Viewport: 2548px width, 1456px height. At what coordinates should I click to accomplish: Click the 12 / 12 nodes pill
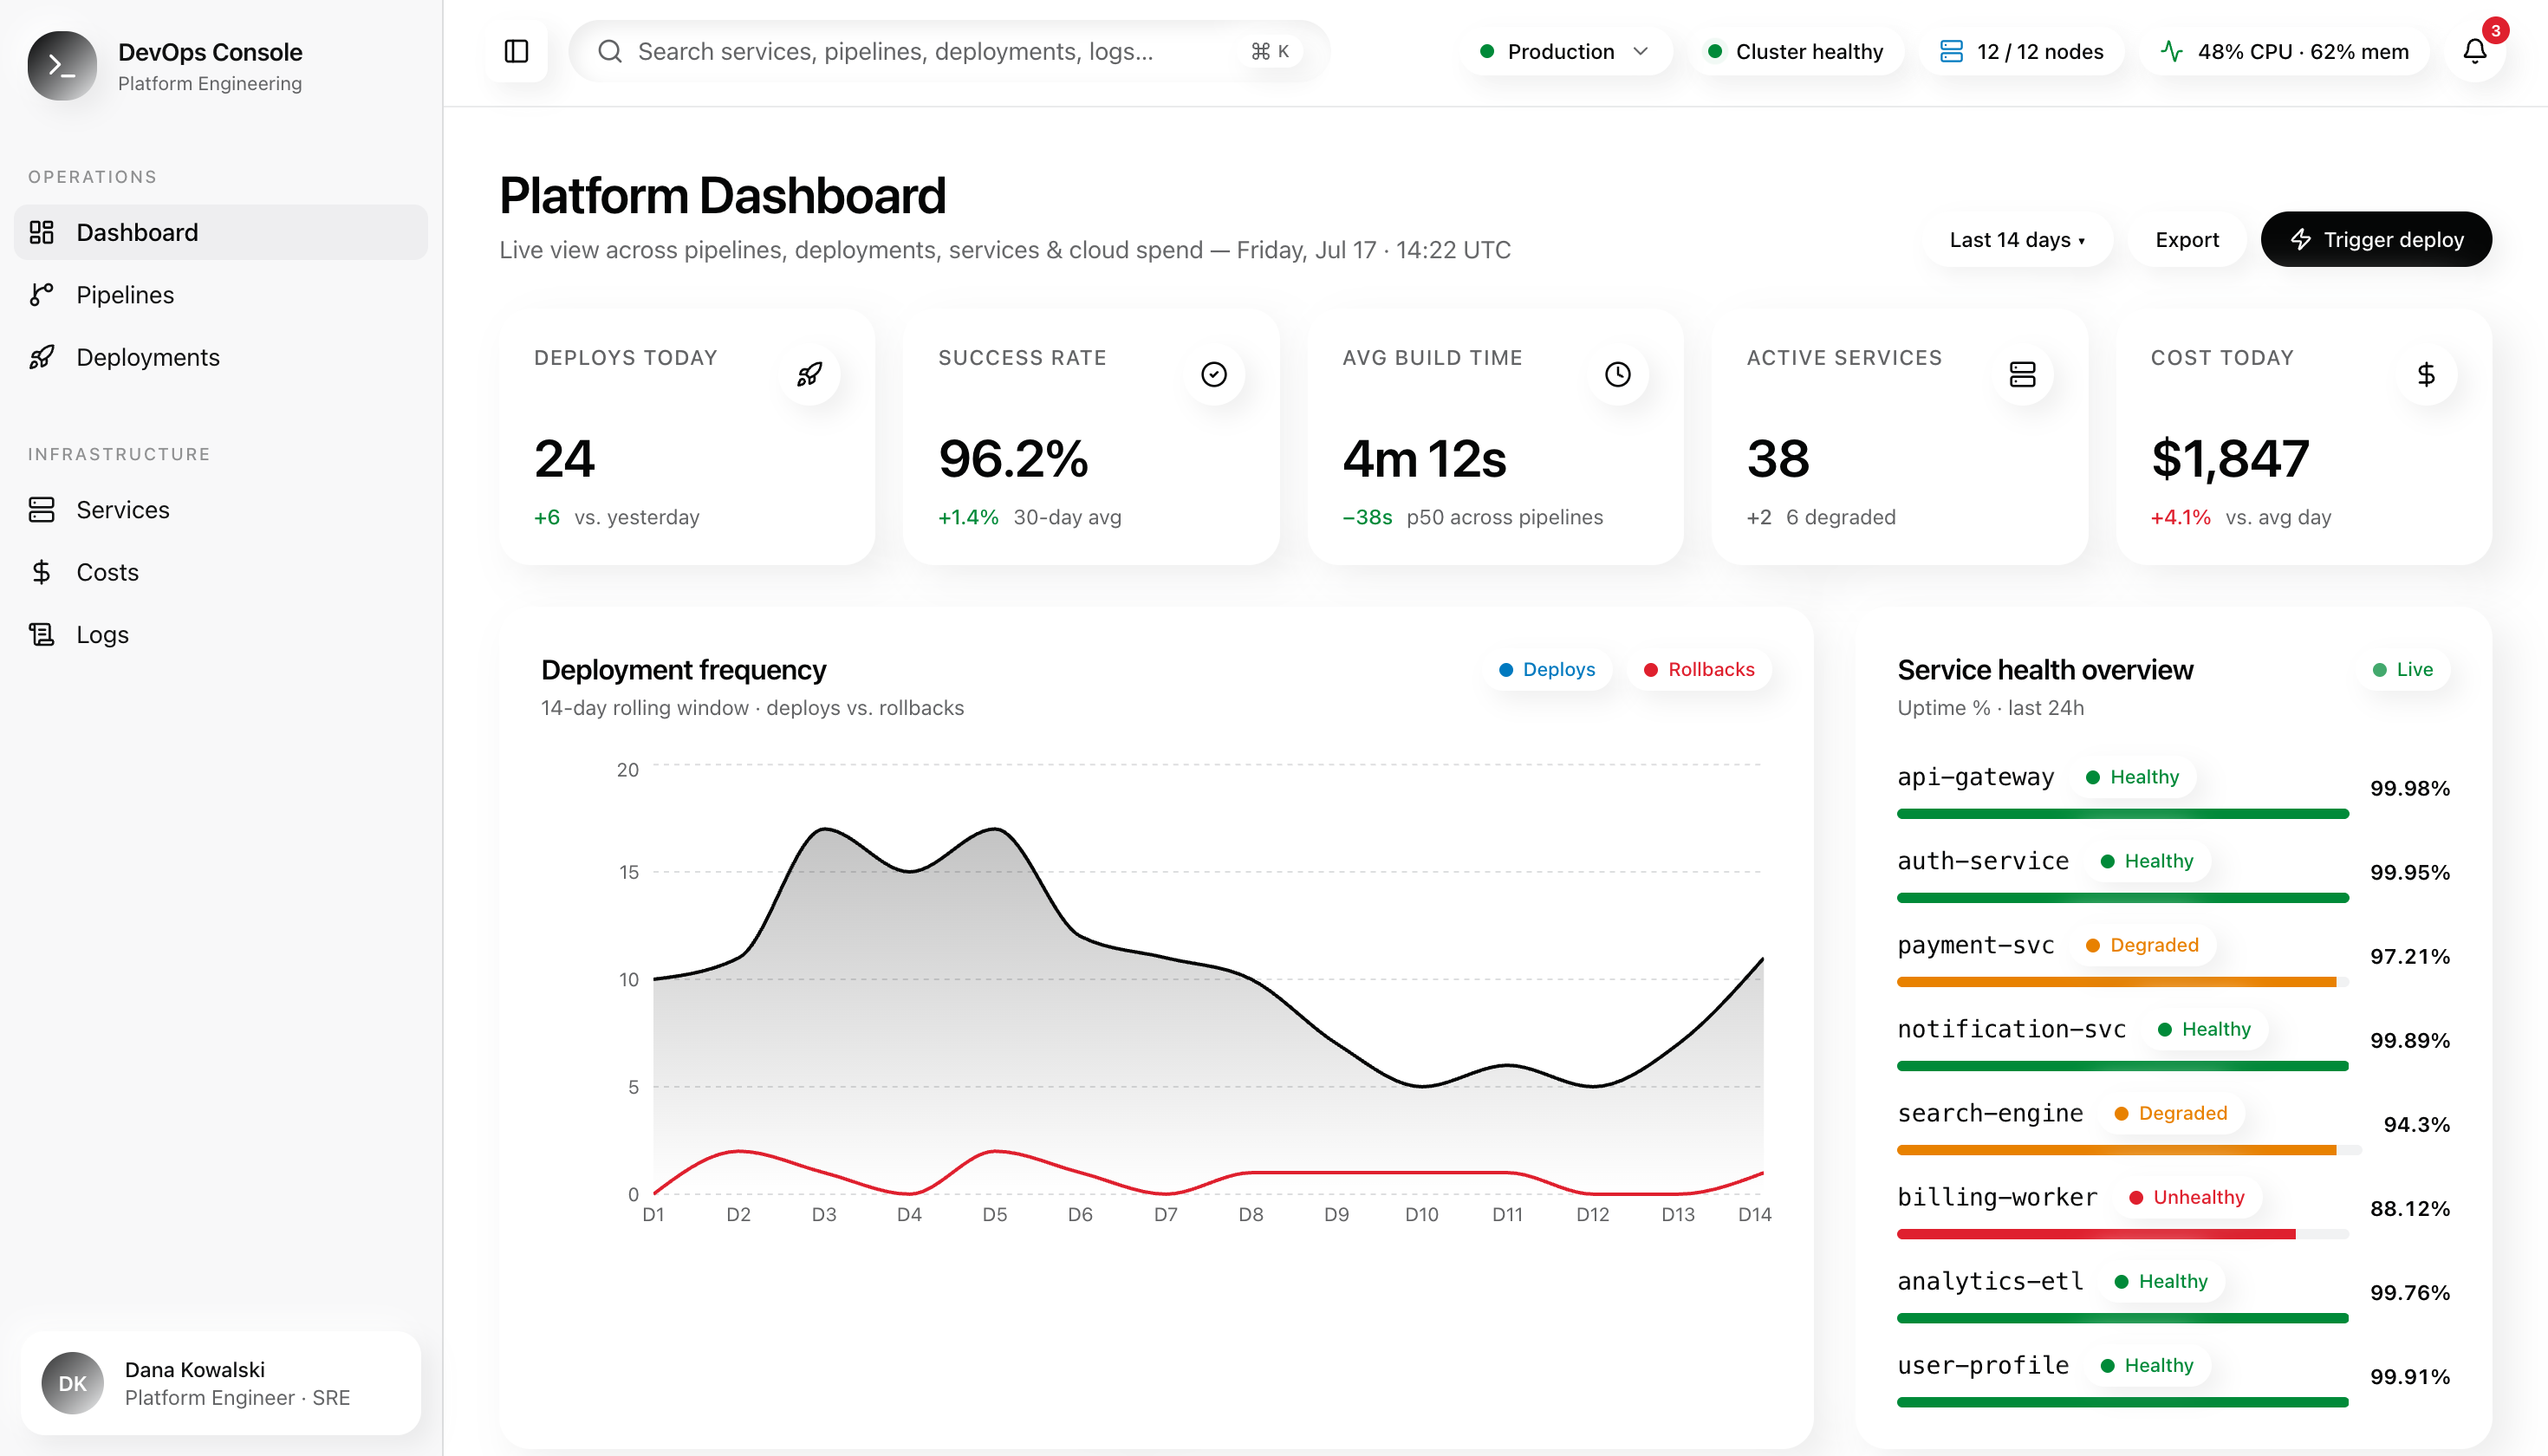tap(2021, 51)
